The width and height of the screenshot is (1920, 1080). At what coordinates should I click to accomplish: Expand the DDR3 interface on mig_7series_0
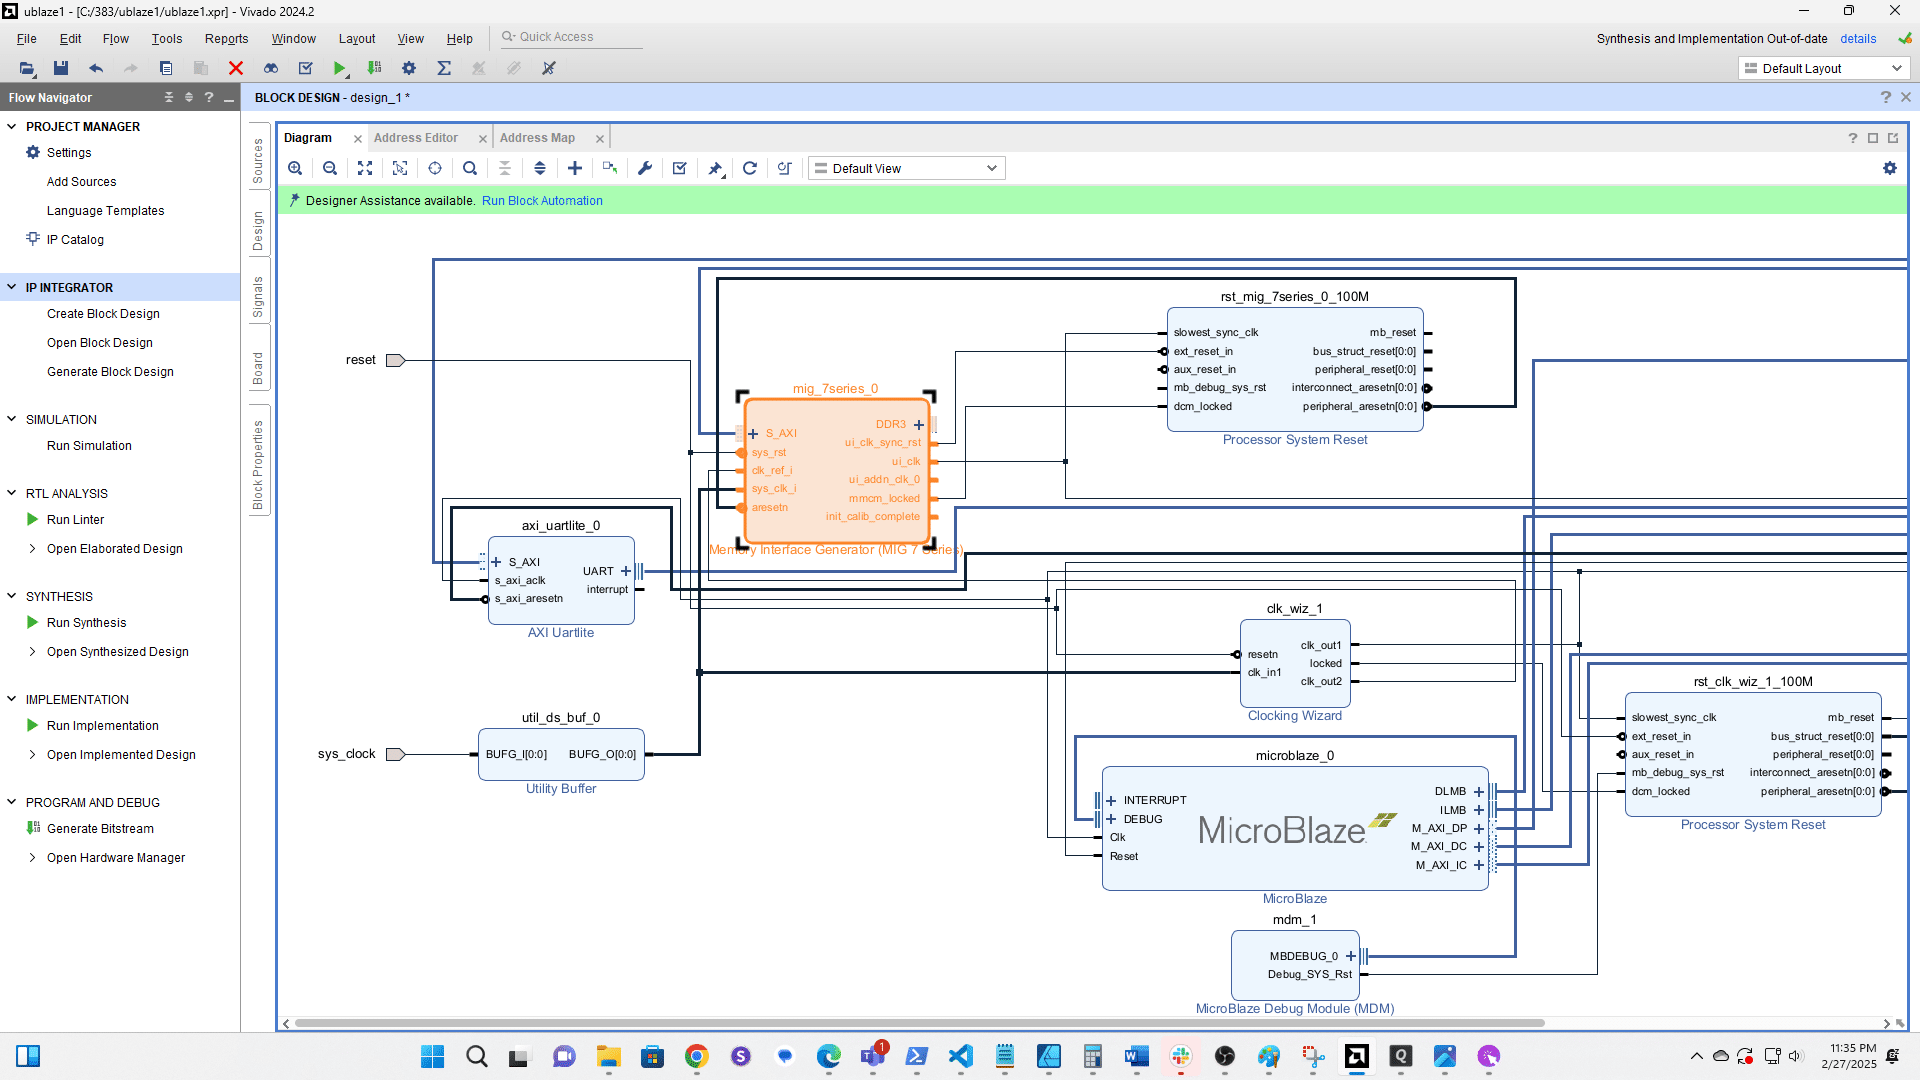pos(919,425)
